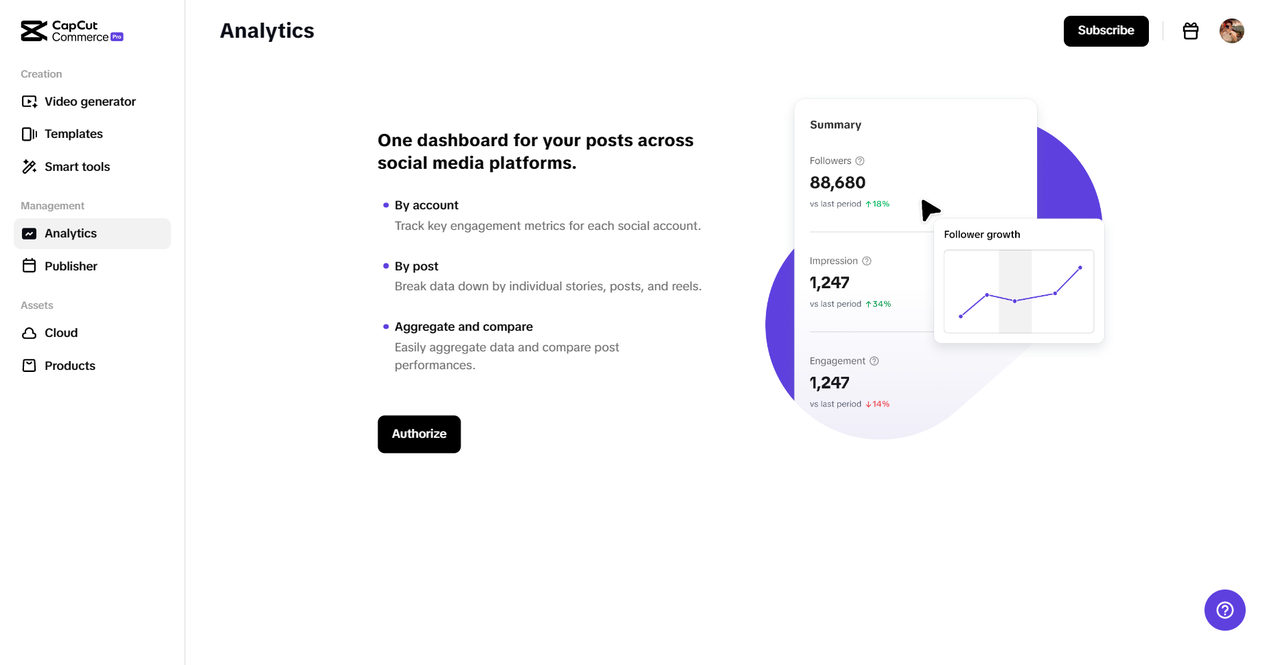Click the Follower growth chart thumbnail
The height and width of the screenshot is (665, 1280).
pyautogui.click(x=1018, y=291)
